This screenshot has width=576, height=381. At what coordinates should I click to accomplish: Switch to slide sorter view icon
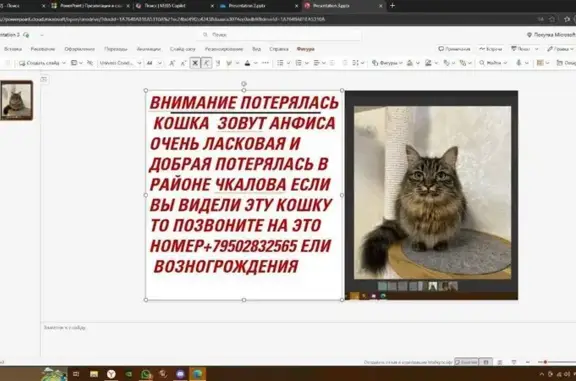tap(500, 362)
